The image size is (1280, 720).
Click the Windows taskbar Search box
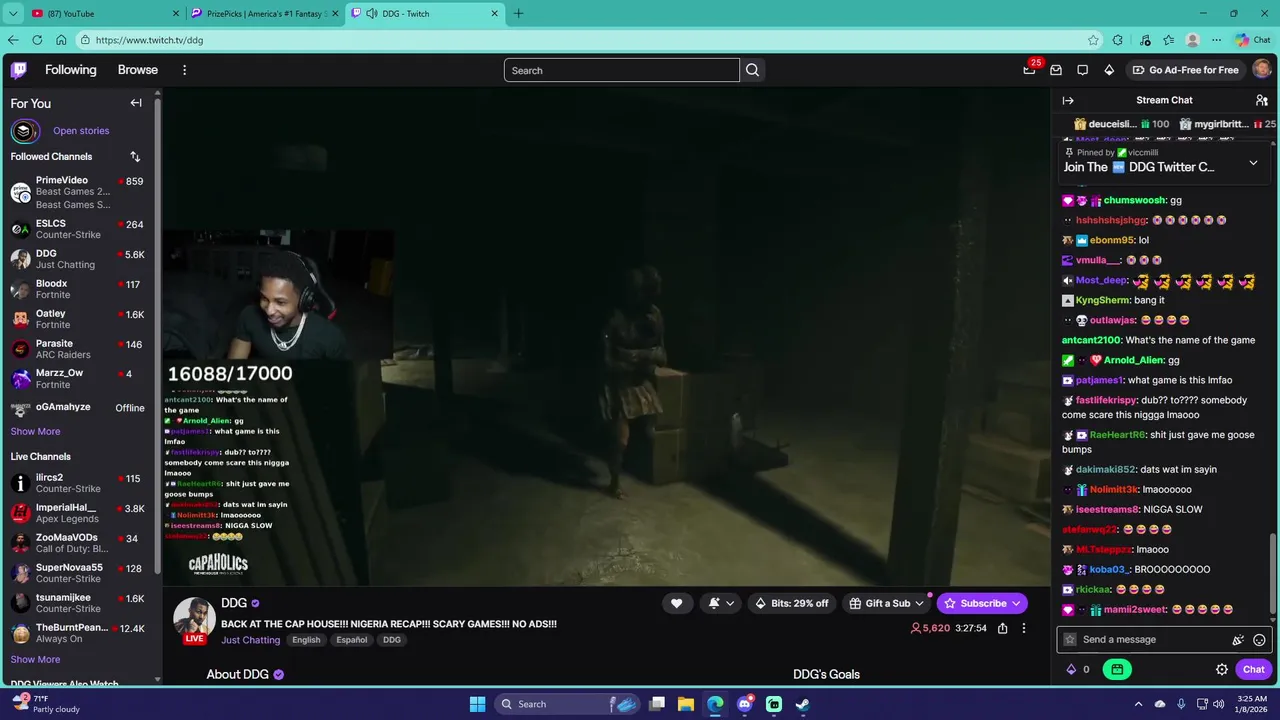pyautogui.click(x=567, y=704)
